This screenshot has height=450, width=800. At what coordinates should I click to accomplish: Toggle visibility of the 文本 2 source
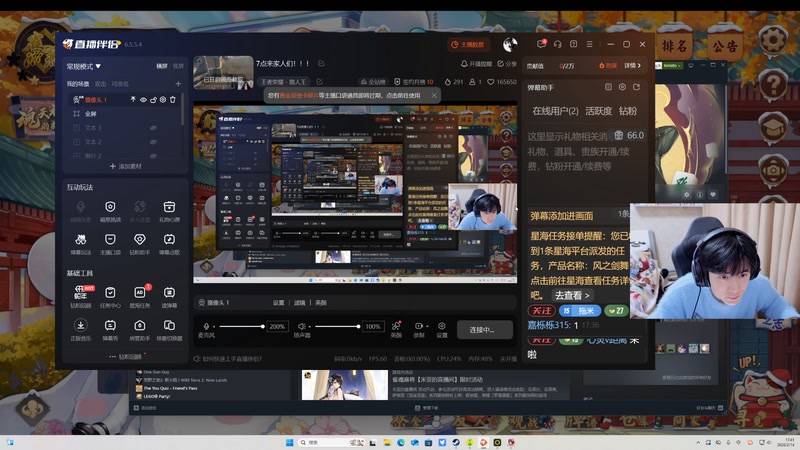pos(153,142)
